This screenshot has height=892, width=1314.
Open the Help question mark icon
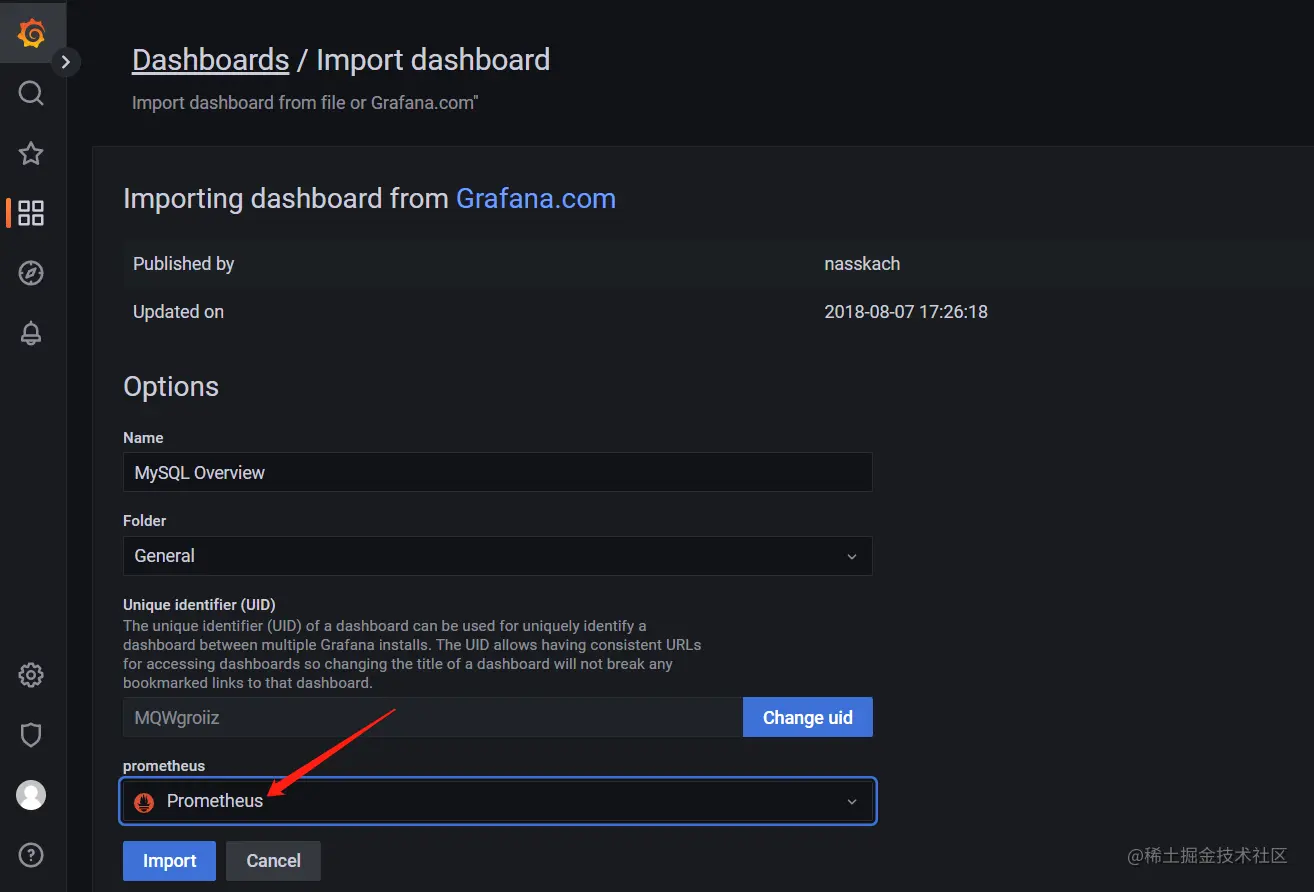pyautogui.click(x=32, y=855)
